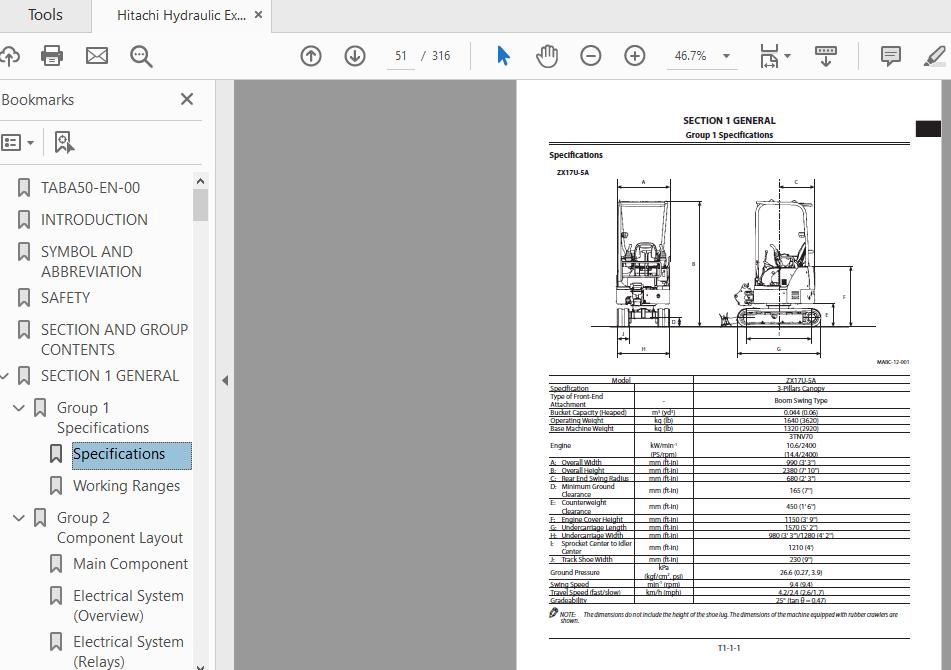951x670 pixels.
Task: Activate the hand pan tool
Action: [547, 56]
